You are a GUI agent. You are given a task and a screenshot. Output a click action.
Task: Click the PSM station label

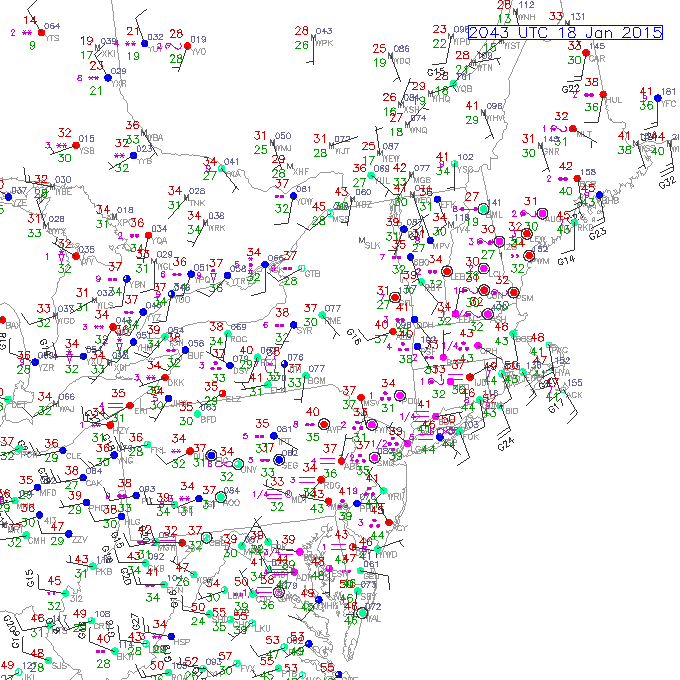525,298
